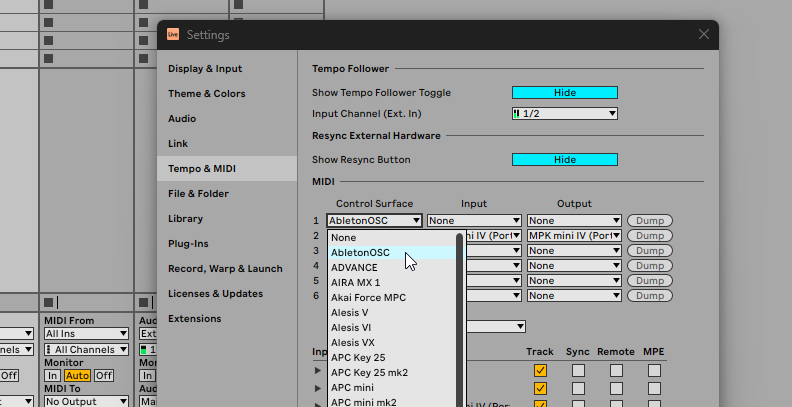Open the Output dropdown for row 6

pos(574,296)
